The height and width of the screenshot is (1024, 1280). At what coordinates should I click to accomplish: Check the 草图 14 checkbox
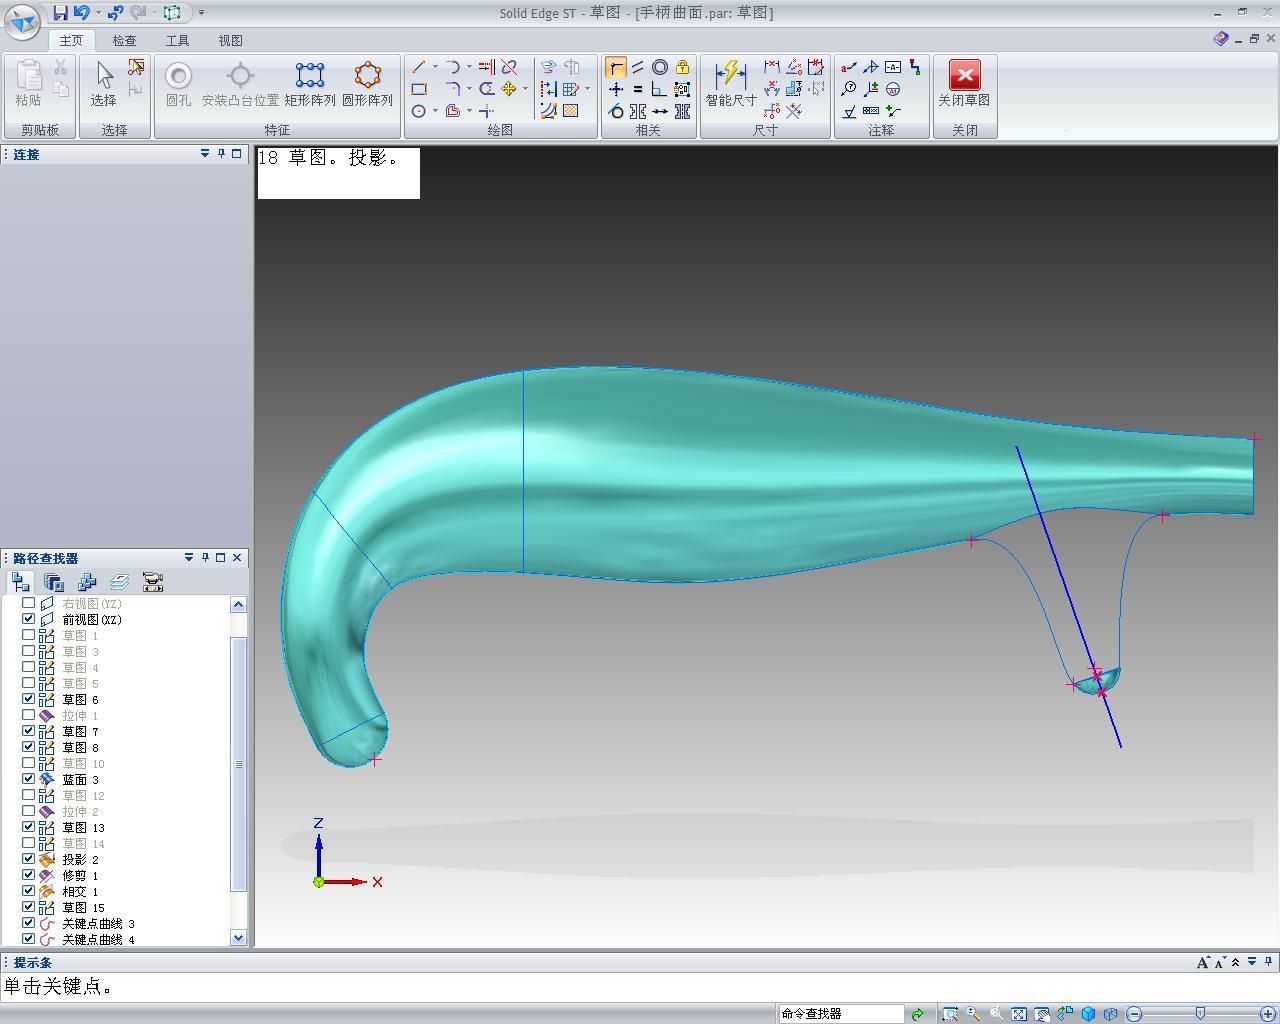[x=29, y=843]
